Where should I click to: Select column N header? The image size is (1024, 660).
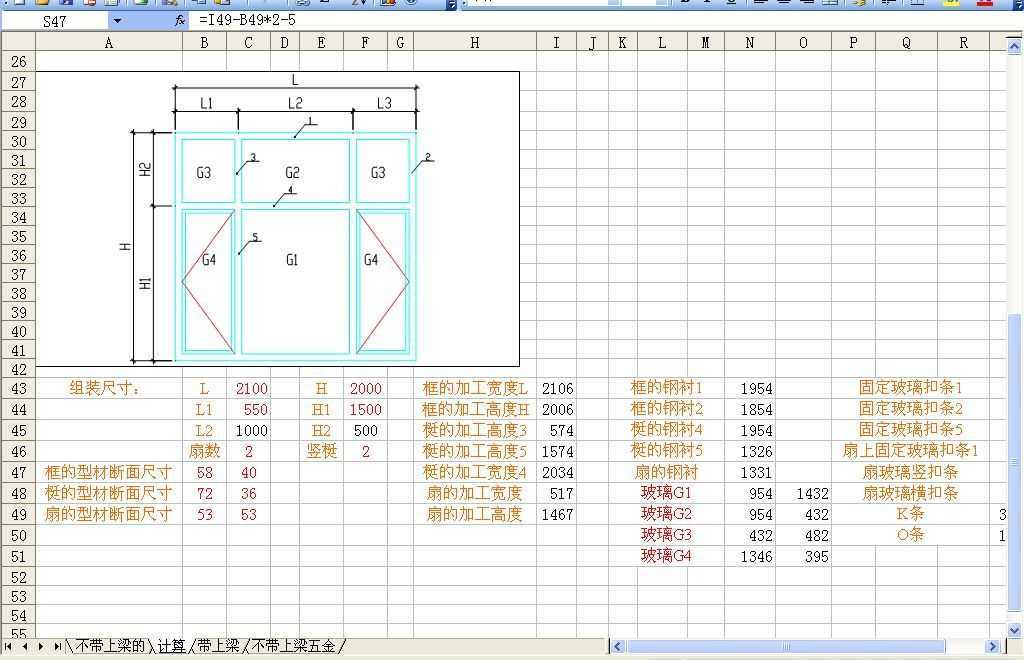[x=750, y=42]
